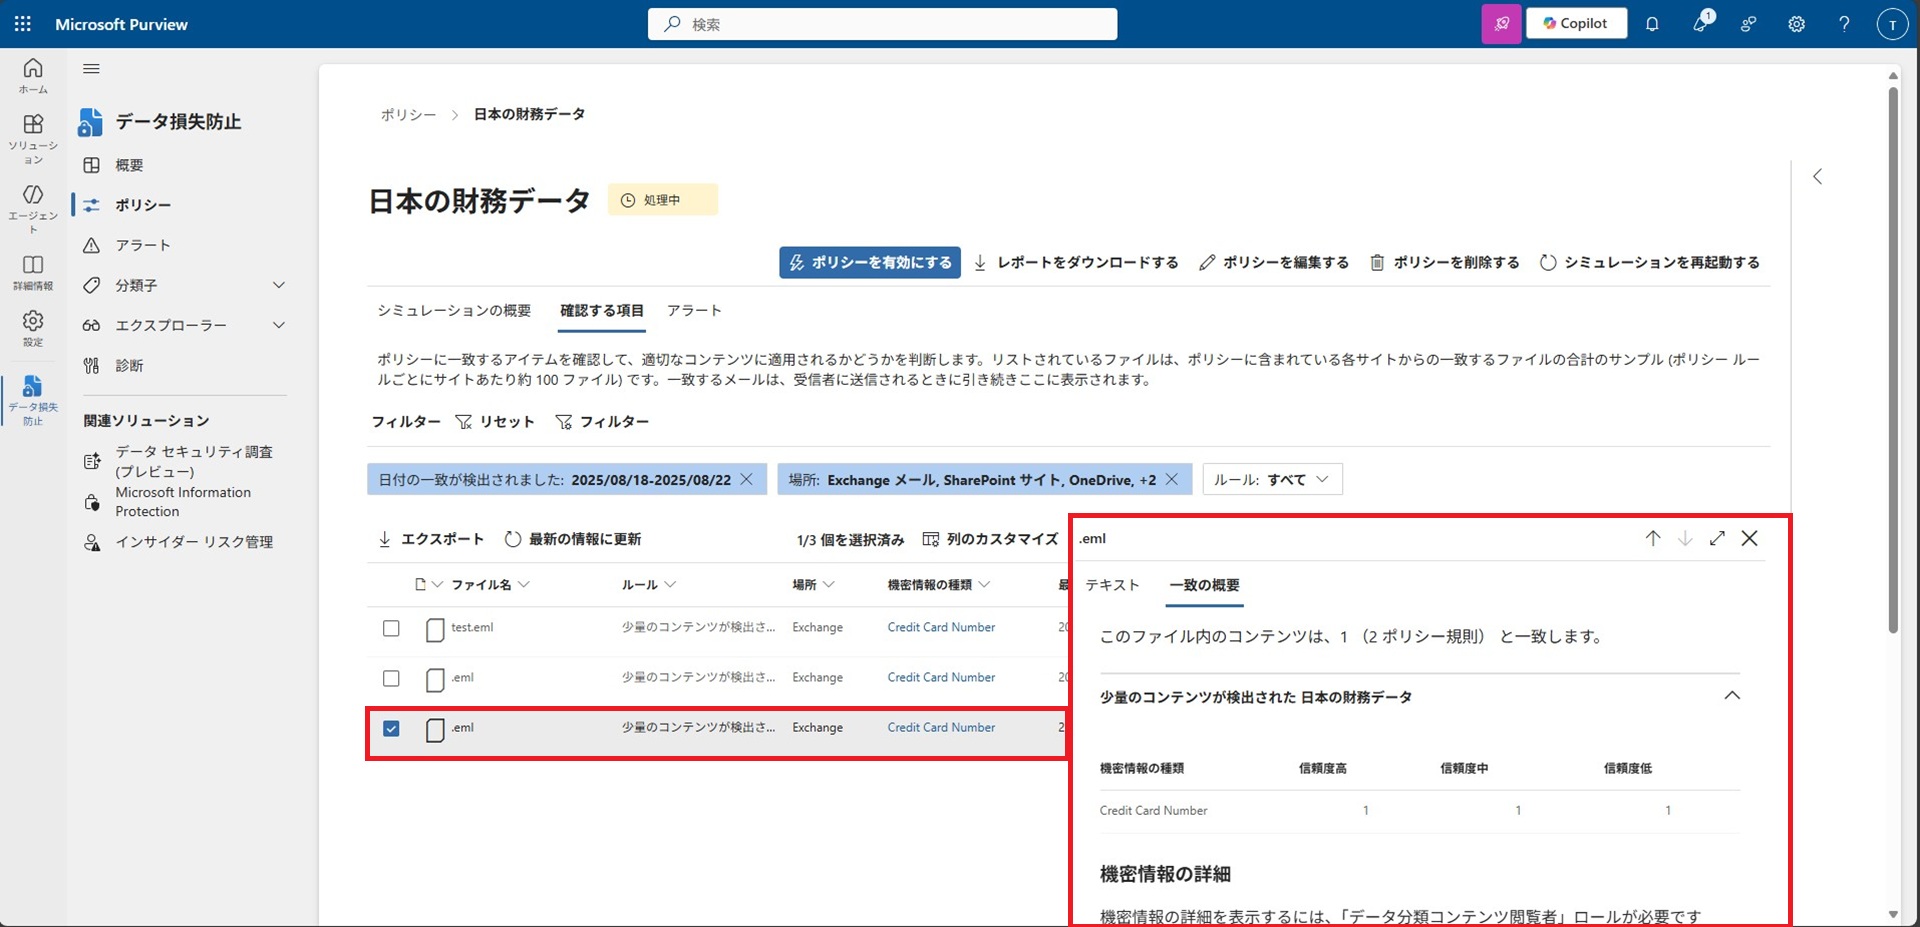Check the test.eml row checkbox
The image size is (1920, 927).
coord(391,628)
